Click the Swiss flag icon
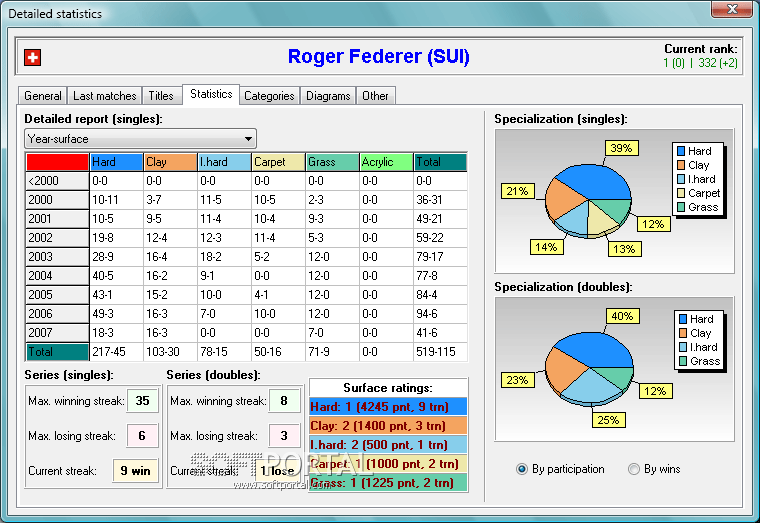This screenshot has width=760, height=523. point(32,57)
